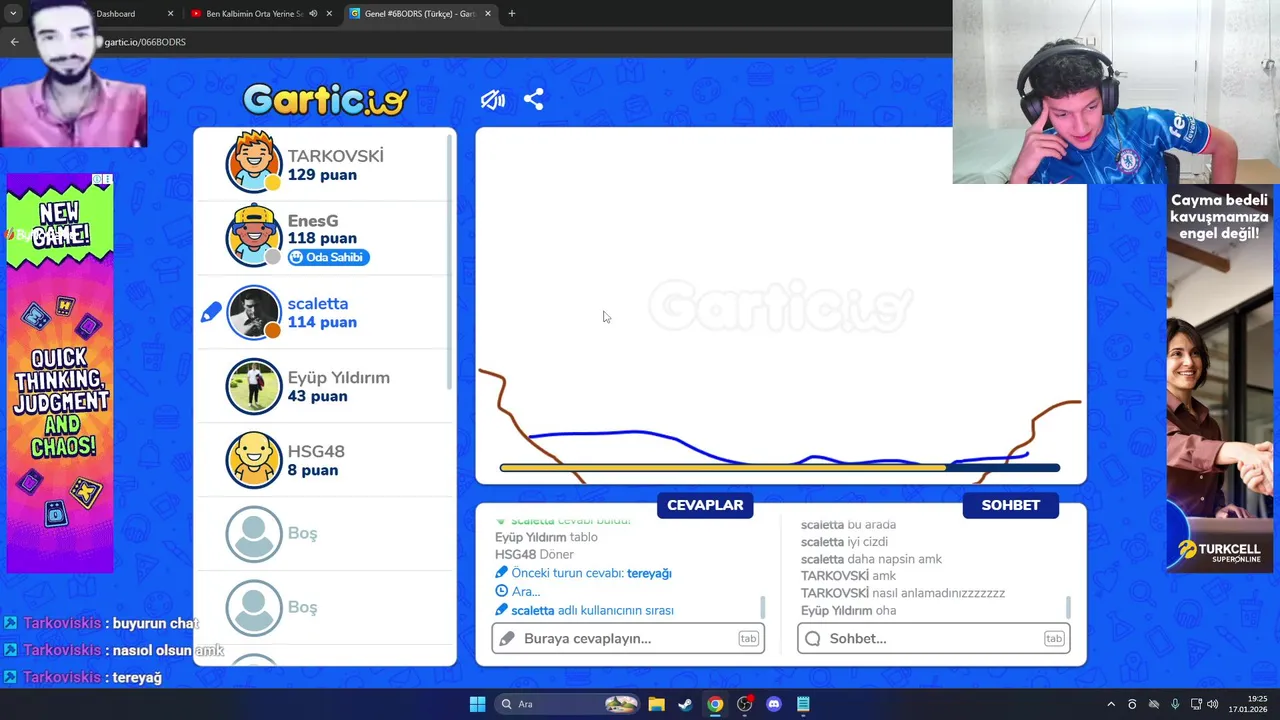Click Eyüp Yıldırım's player avatar

[254, 386]
